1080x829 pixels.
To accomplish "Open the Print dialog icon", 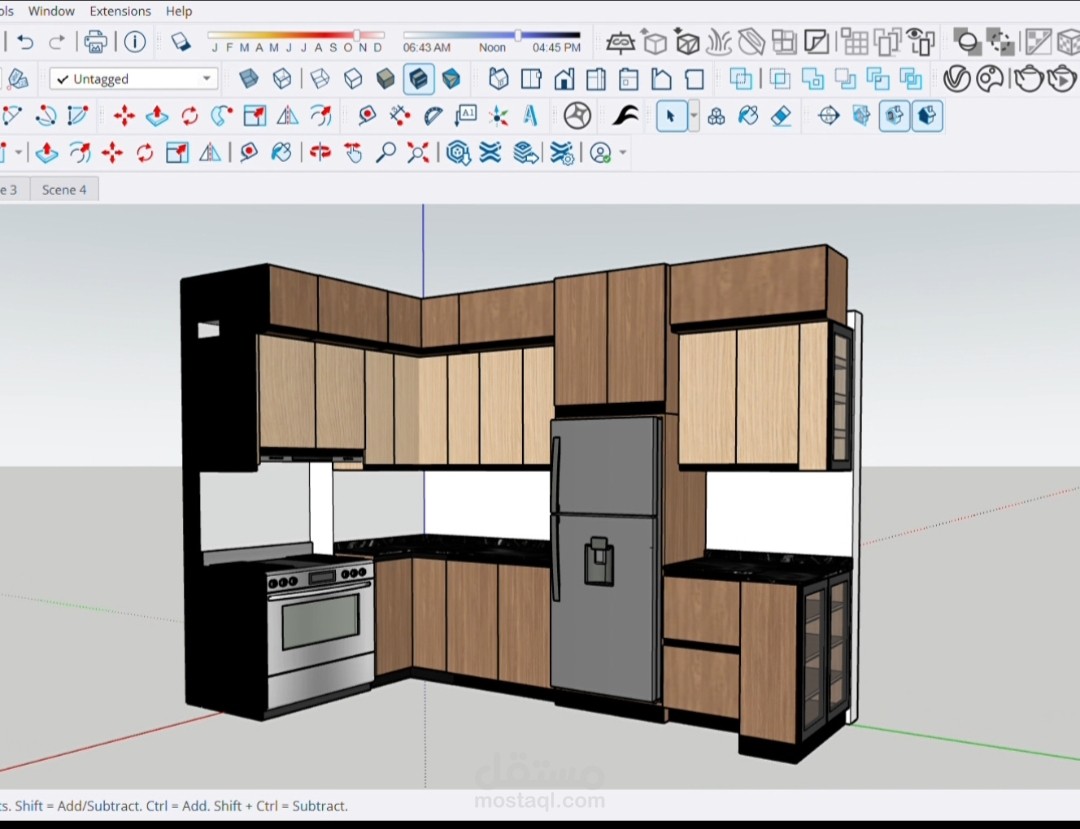I will (x=95, y=42).
